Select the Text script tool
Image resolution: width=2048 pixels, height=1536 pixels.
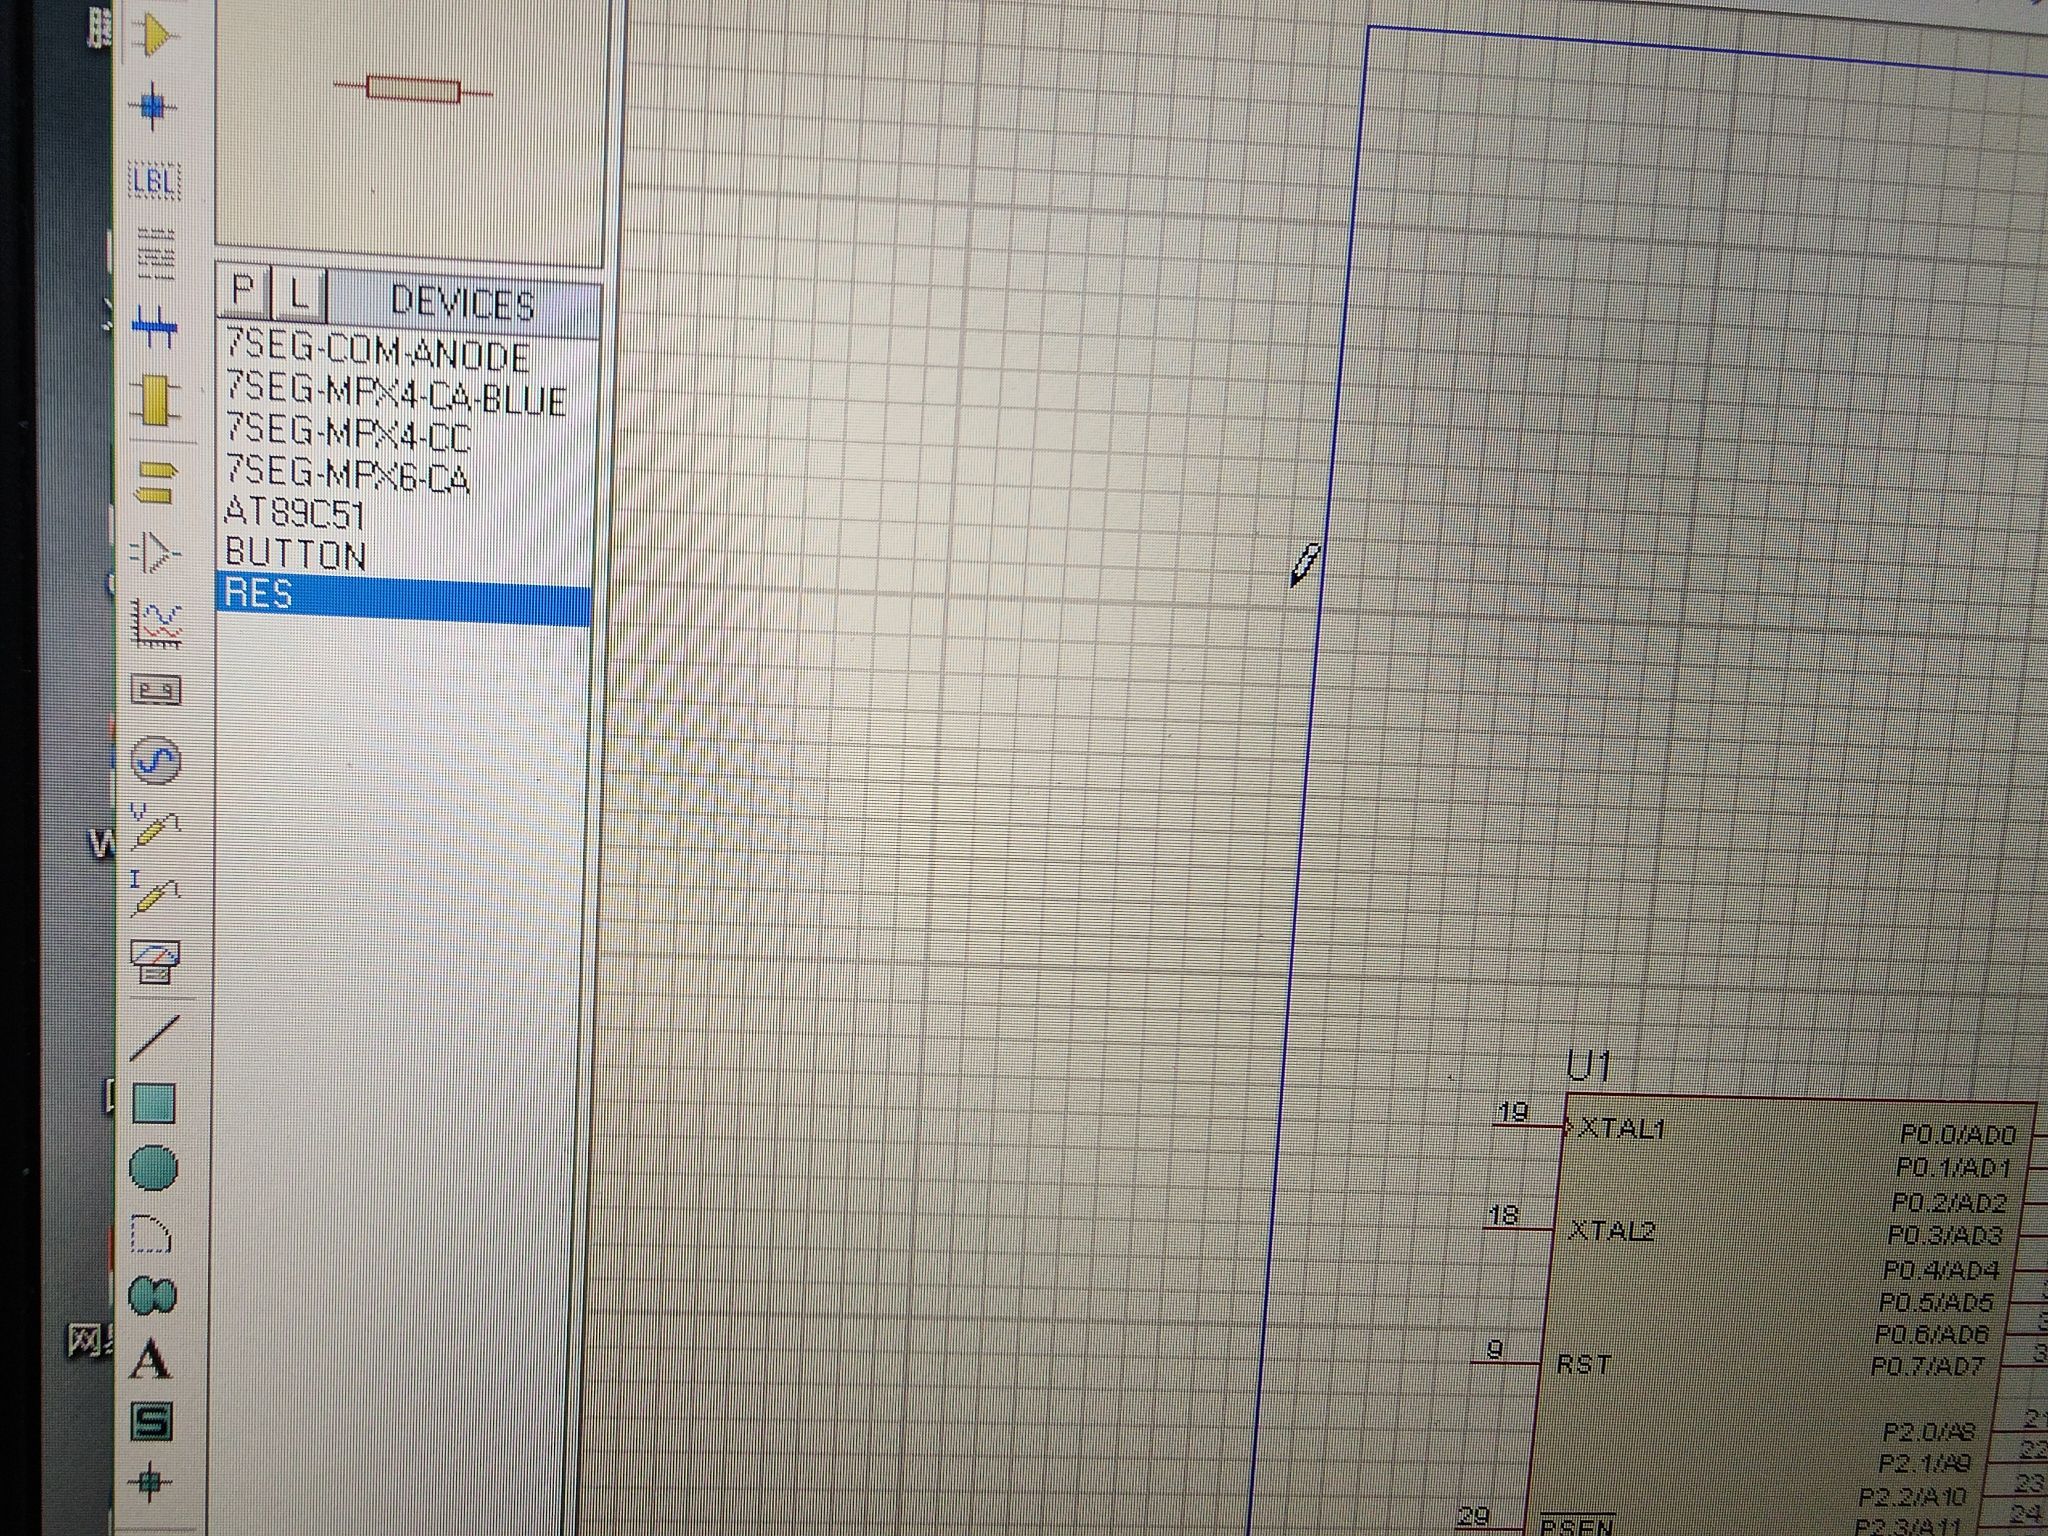156,252
